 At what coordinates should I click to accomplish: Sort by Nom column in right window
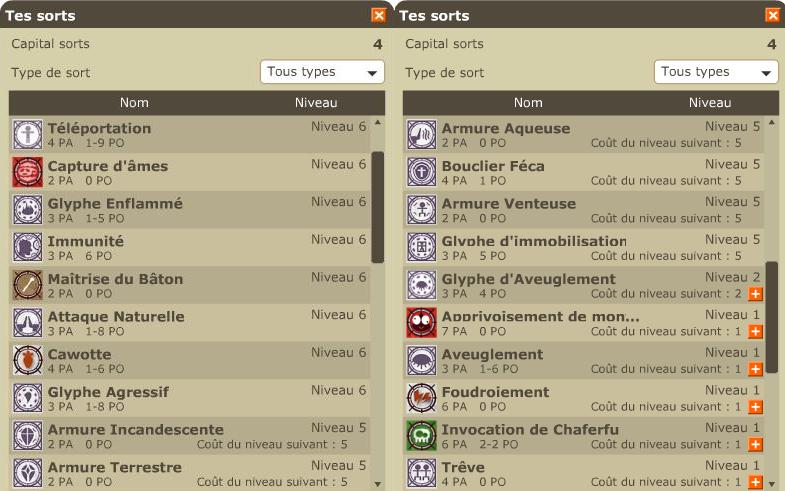pos(528,103)
